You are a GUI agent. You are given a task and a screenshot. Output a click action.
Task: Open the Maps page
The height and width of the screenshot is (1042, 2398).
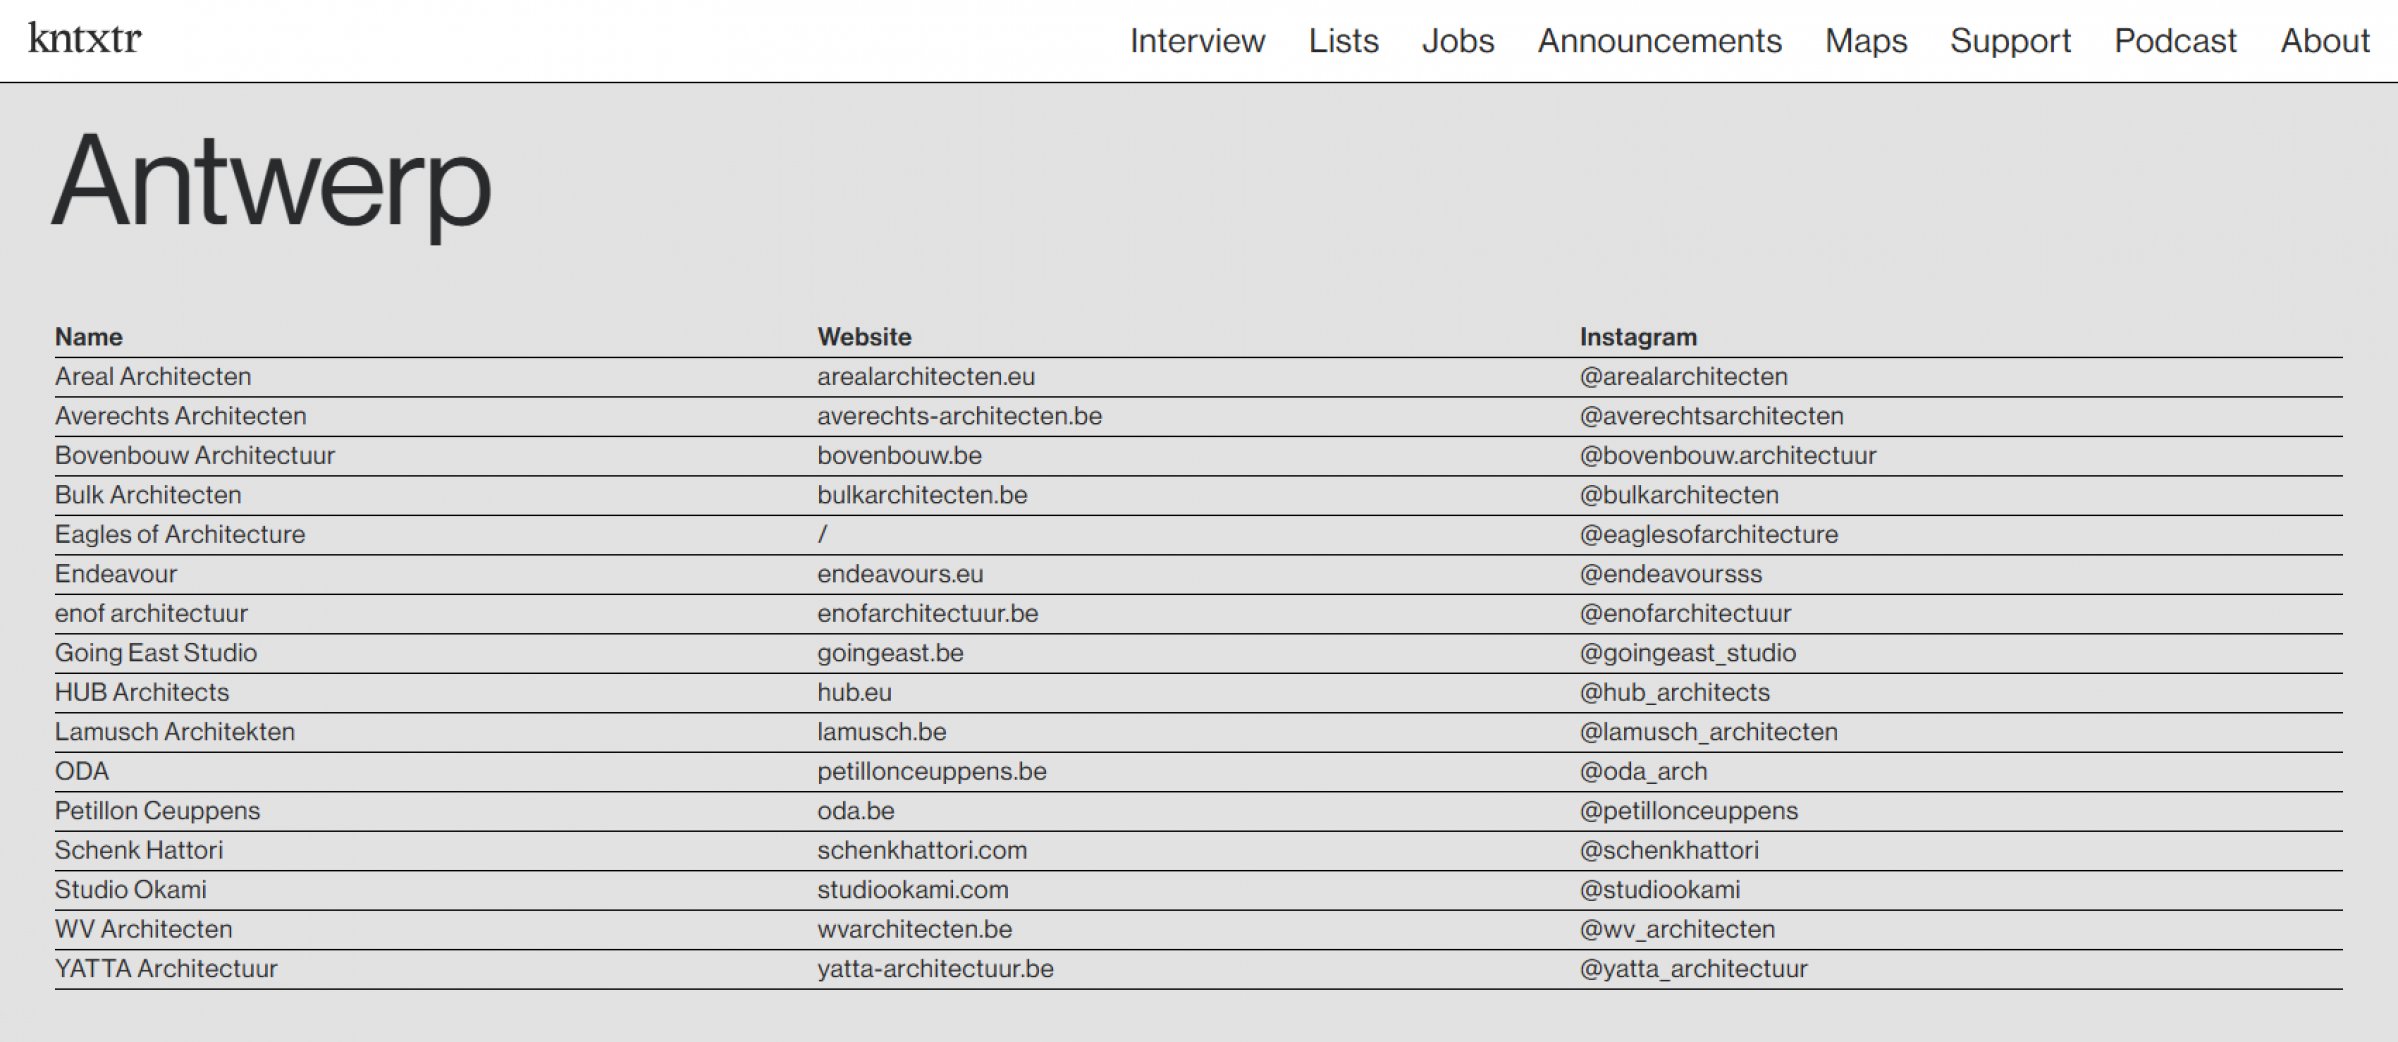[x=1865, y=41]
